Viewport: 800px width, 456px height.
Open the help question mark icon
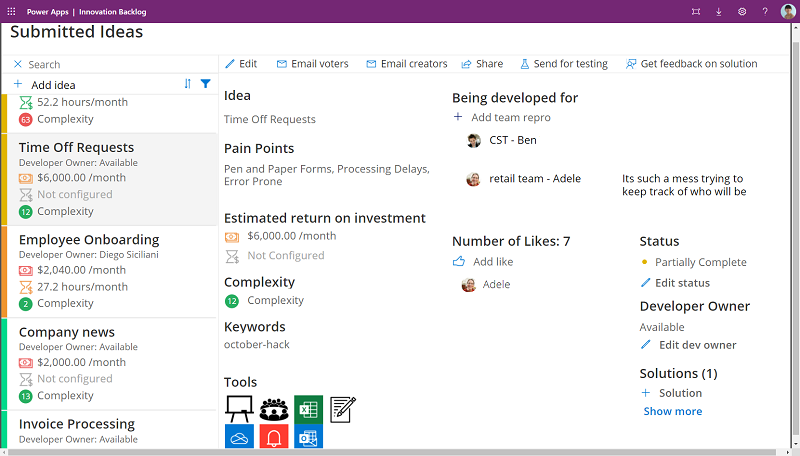(x=765, y=11)
